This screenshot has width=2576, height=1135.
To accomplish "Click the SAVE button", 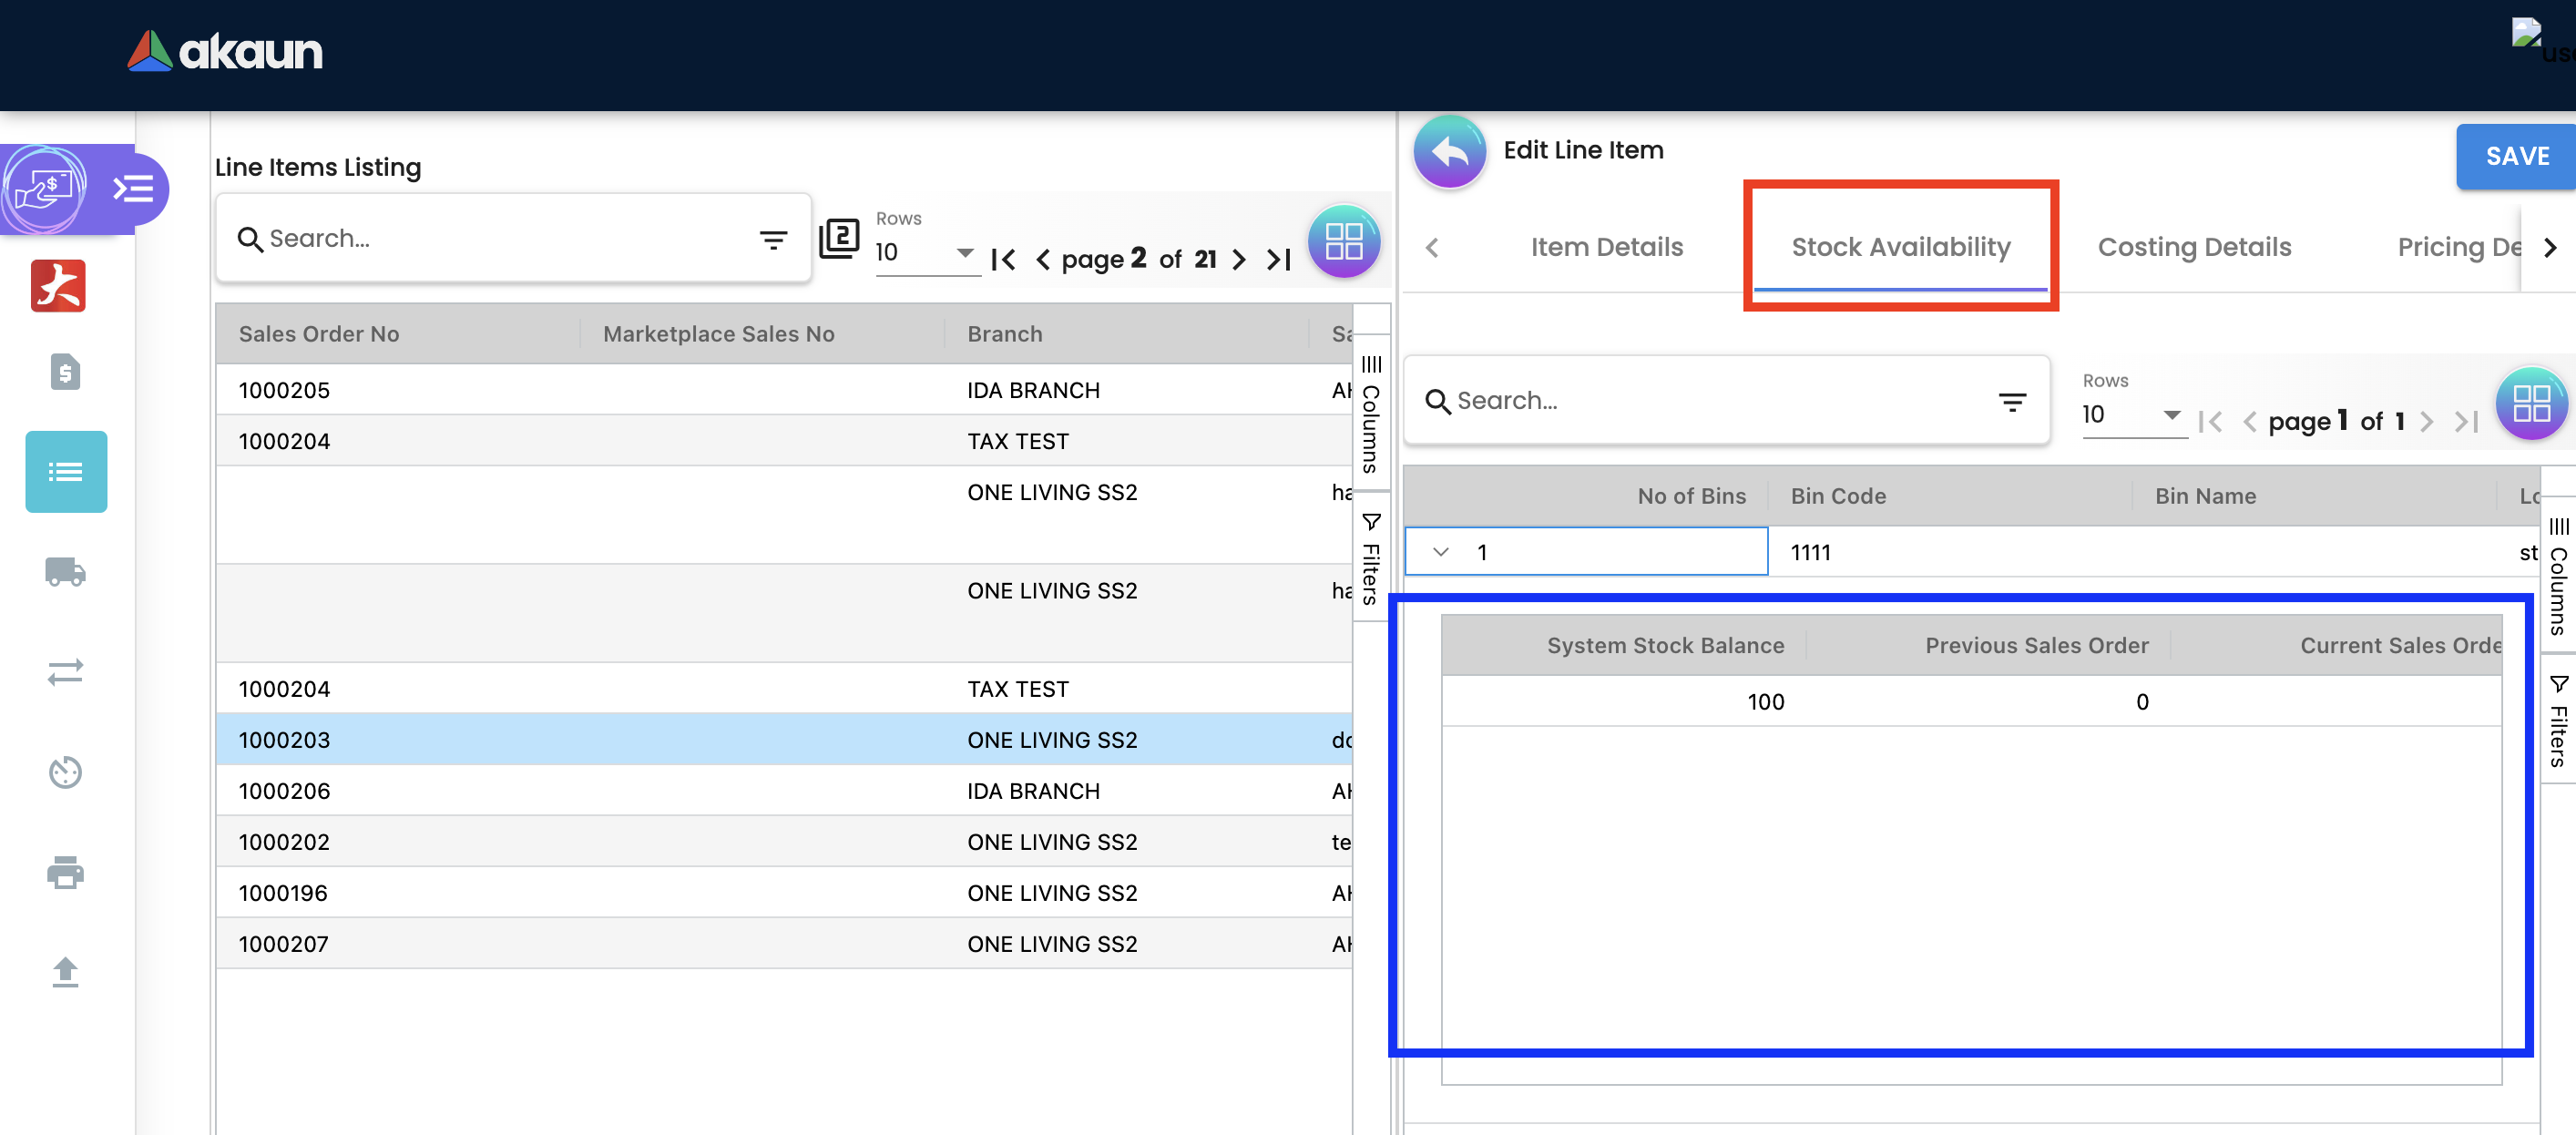I will 2515,156.
